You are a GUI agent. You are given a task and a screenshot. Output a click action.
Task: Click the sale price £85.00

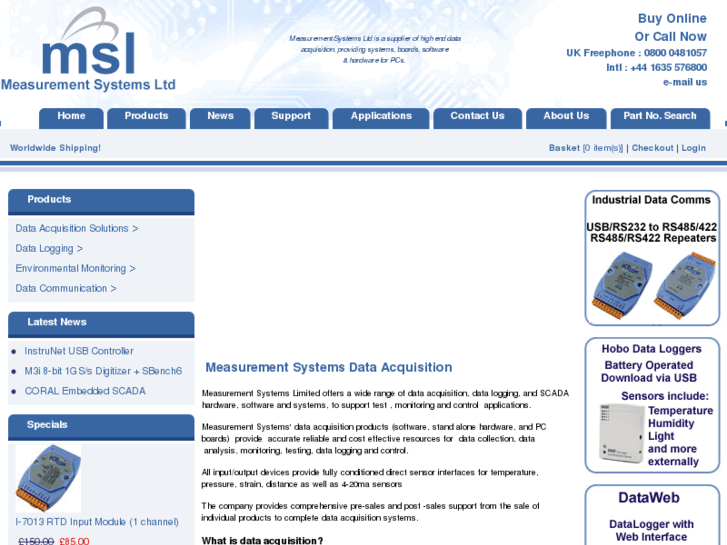click(74, 541)
